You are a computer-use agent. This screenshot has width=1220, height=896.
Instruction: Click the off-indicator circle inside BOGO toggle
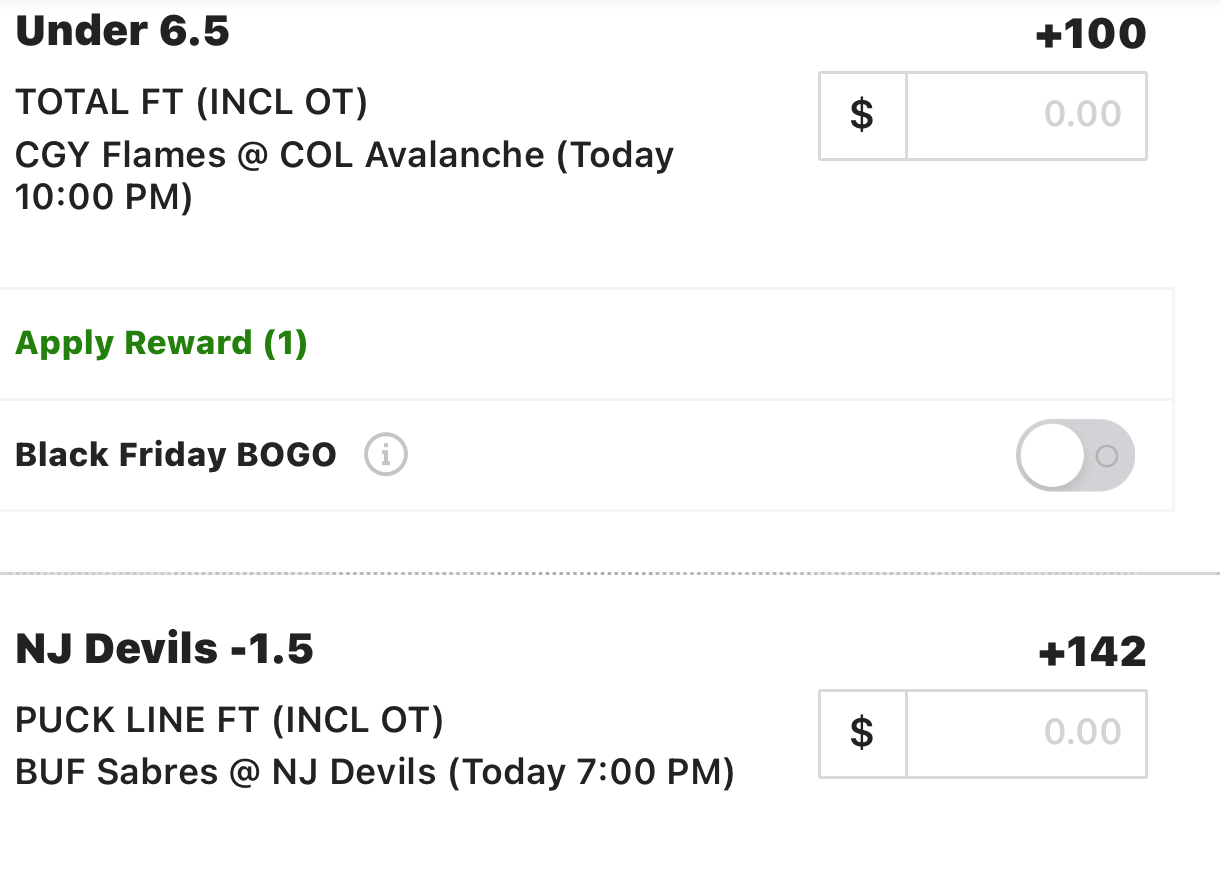tap(1106, 456)
